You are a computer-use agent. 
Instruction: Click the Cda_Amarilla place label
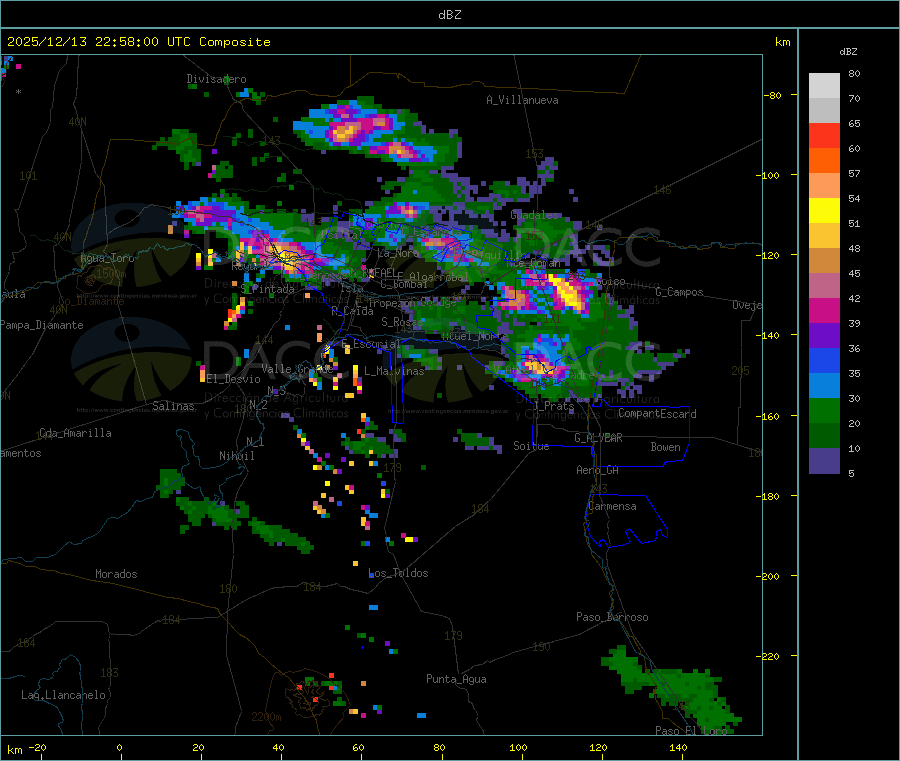[75, 433]
